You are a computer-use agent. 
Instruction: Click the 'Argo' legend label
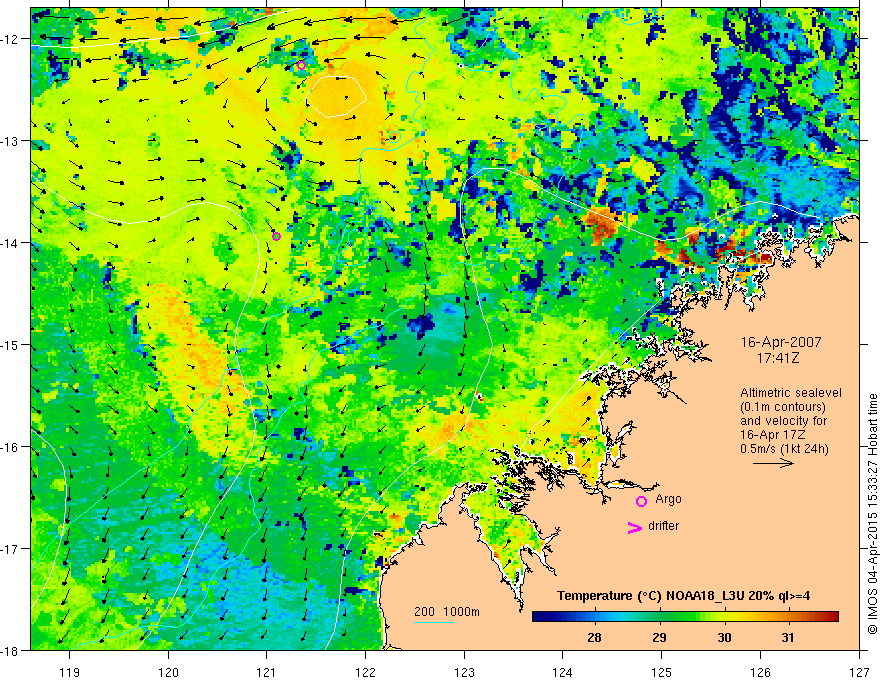[668, 499]
